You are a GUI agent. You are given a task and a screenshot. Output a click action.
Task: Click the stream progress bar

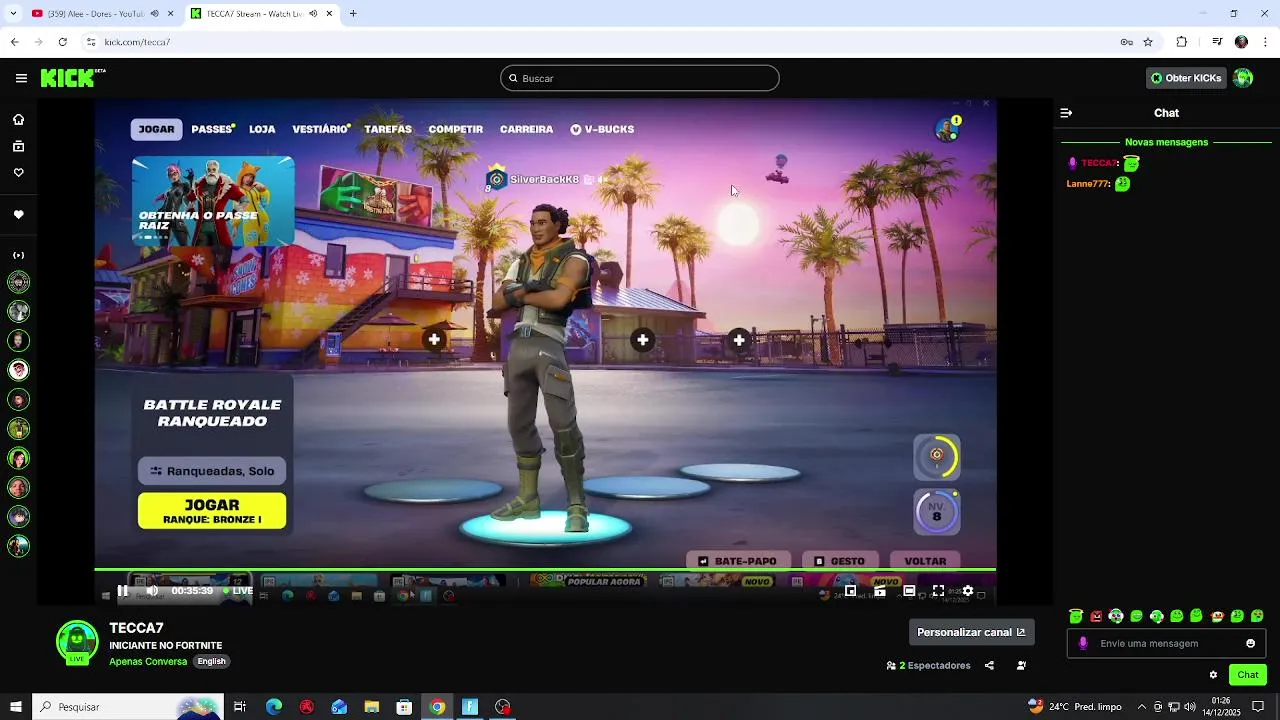click(545, 570)
